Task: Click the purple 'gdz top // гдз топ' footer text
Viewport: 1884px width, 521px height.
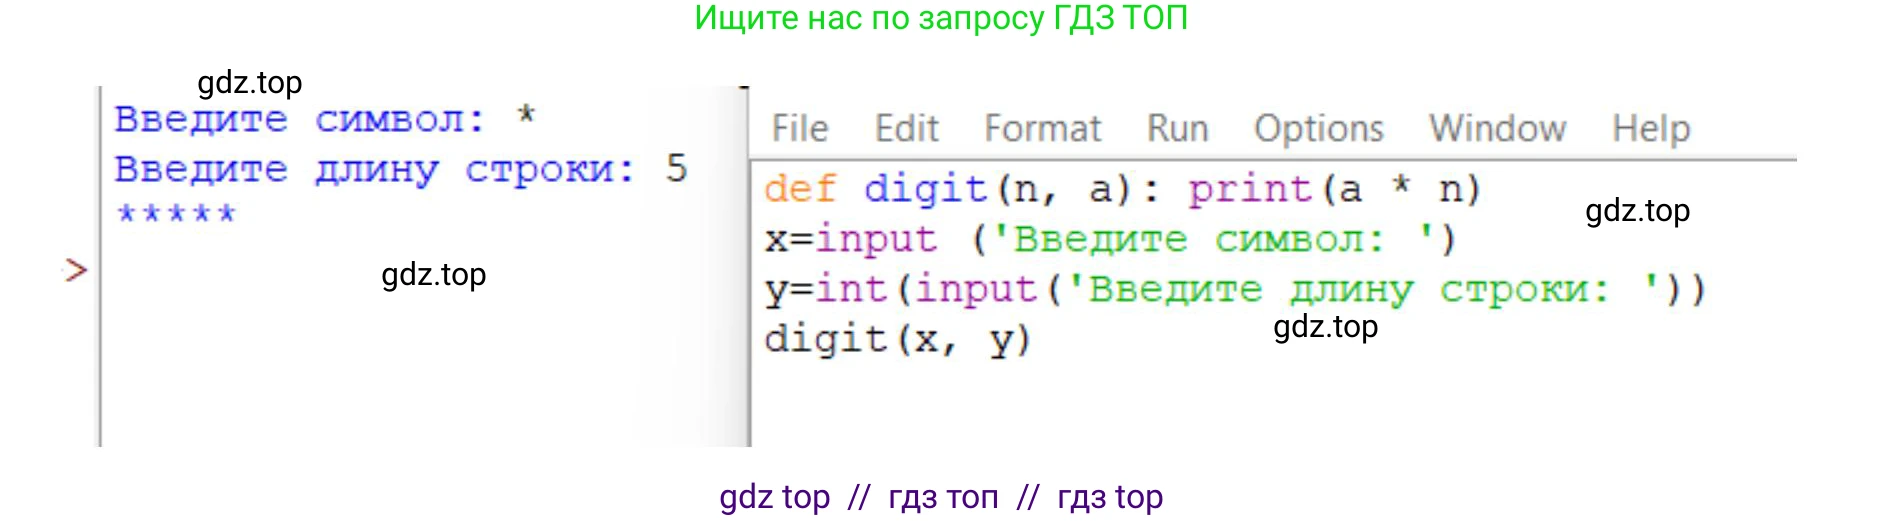Action: [x=941, y=497]
